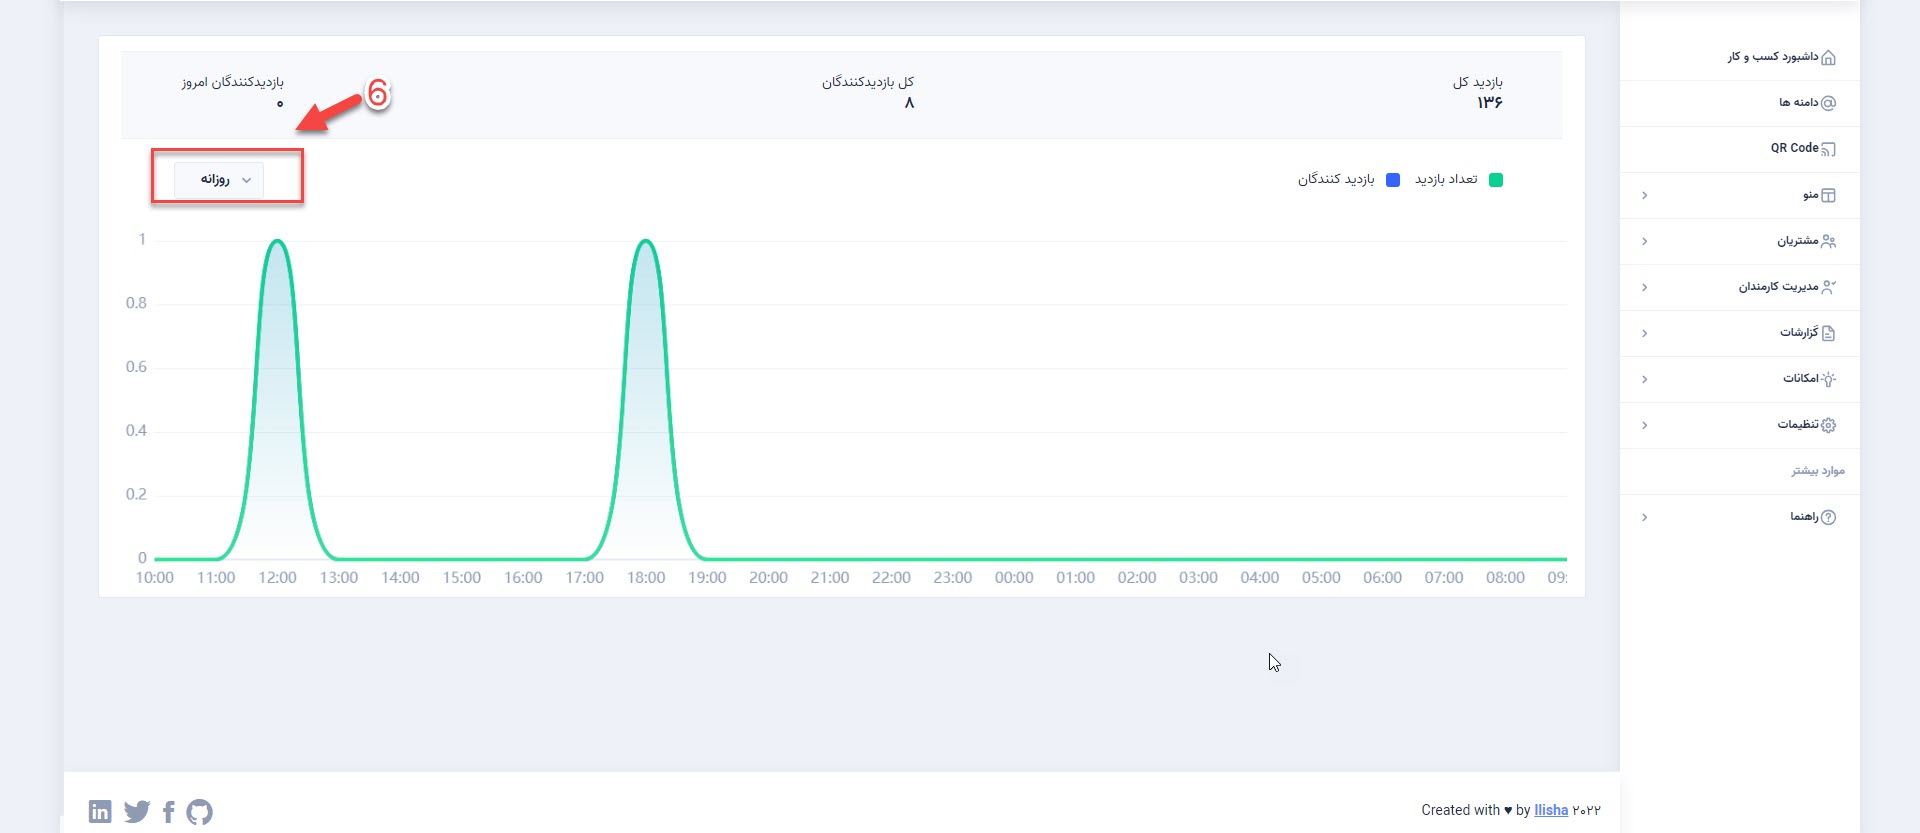This screenshot has width=1920, height=833.
Task: Click the settings (تنظیمات) gear icon
Action: tap(1828, 425)
